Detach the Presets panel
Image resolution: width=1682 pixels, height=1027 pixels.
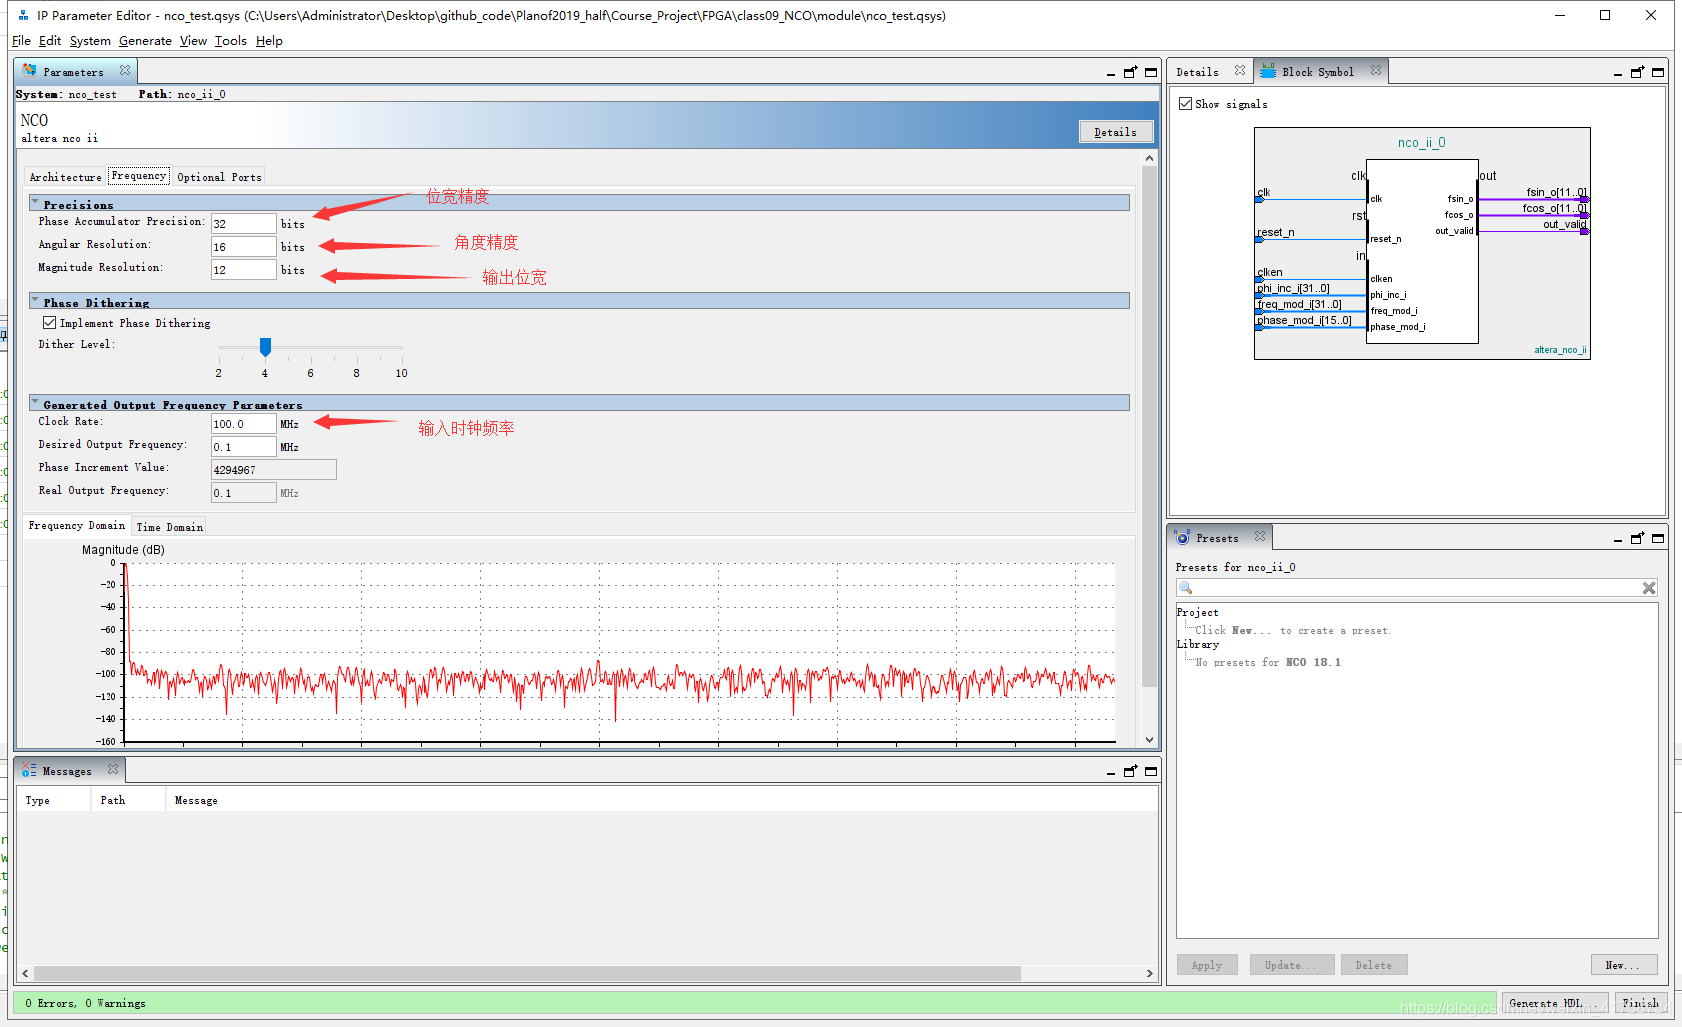coord(1638,538)
